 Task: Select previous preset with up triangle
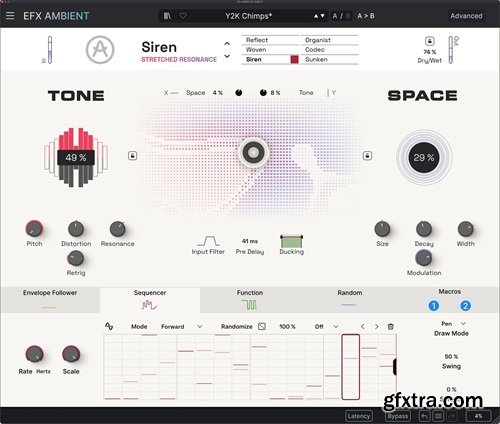(316, 16)
